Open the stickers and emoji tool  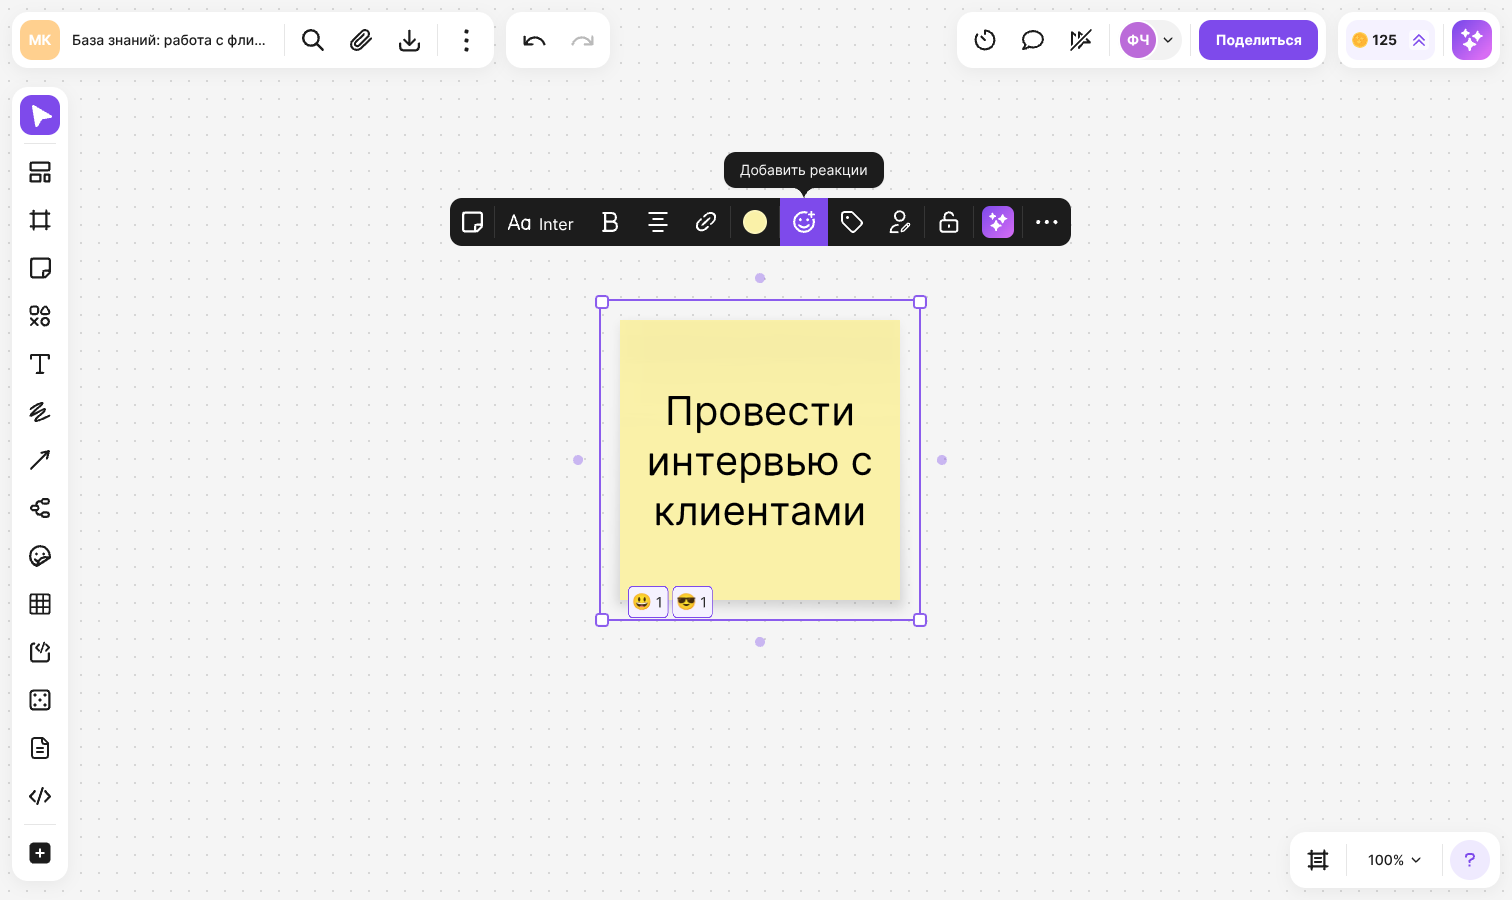(x=40, y=556)
